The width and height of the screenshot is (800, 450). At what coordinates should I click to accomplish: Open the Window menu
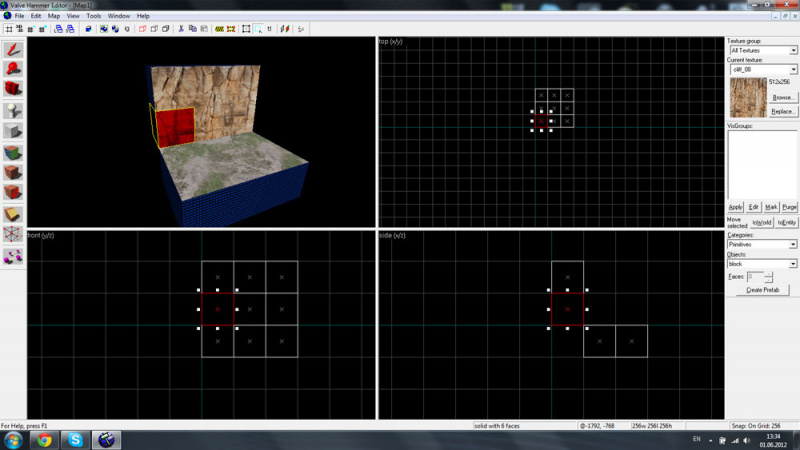pyautogui.click(x=119, y=16)
